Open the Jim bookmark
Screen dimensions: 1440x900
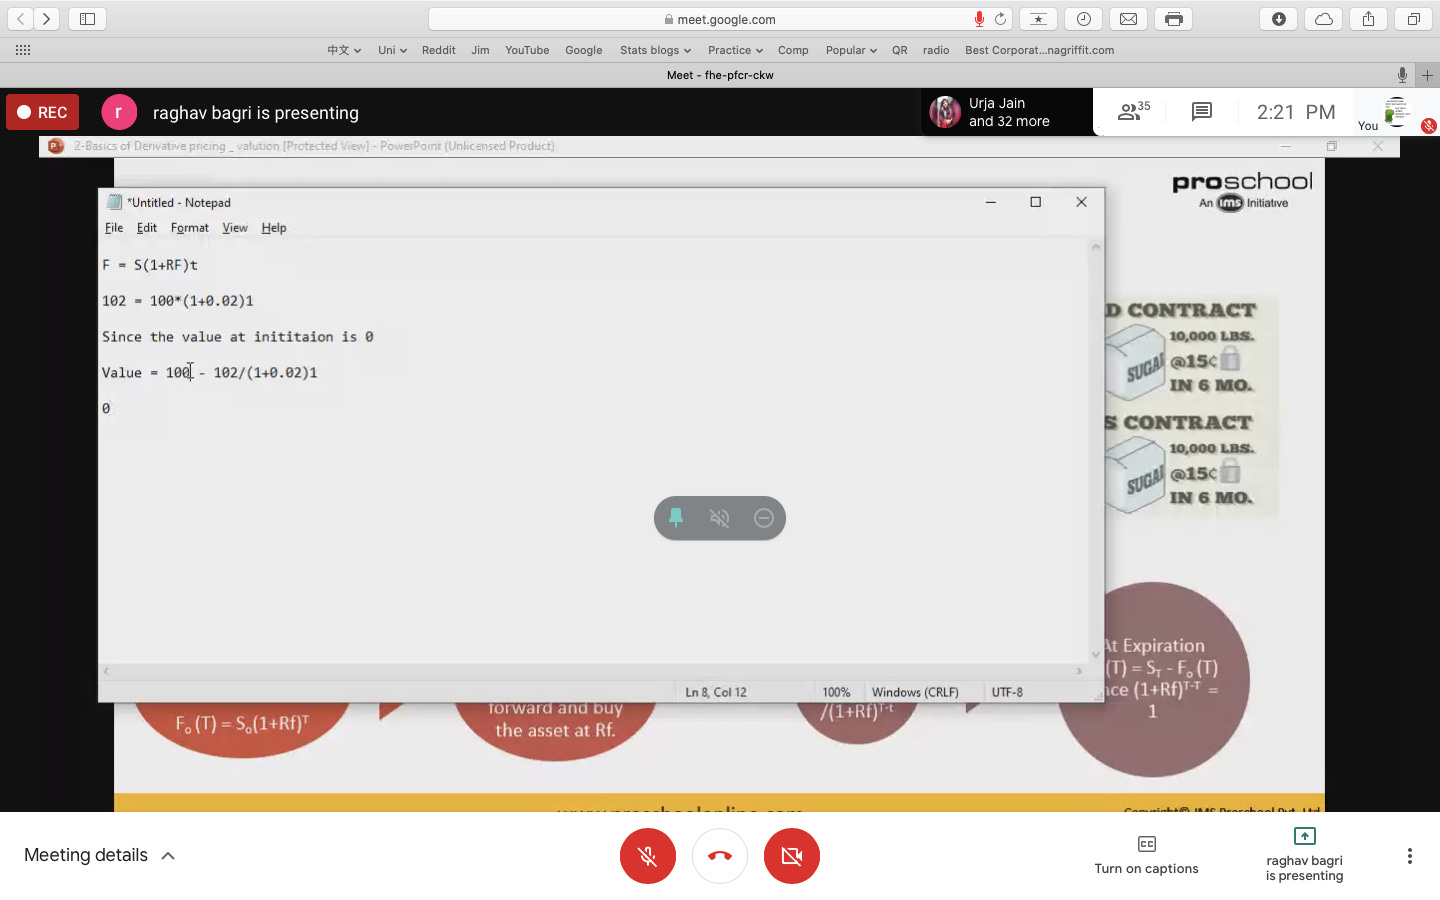point(480,50)
